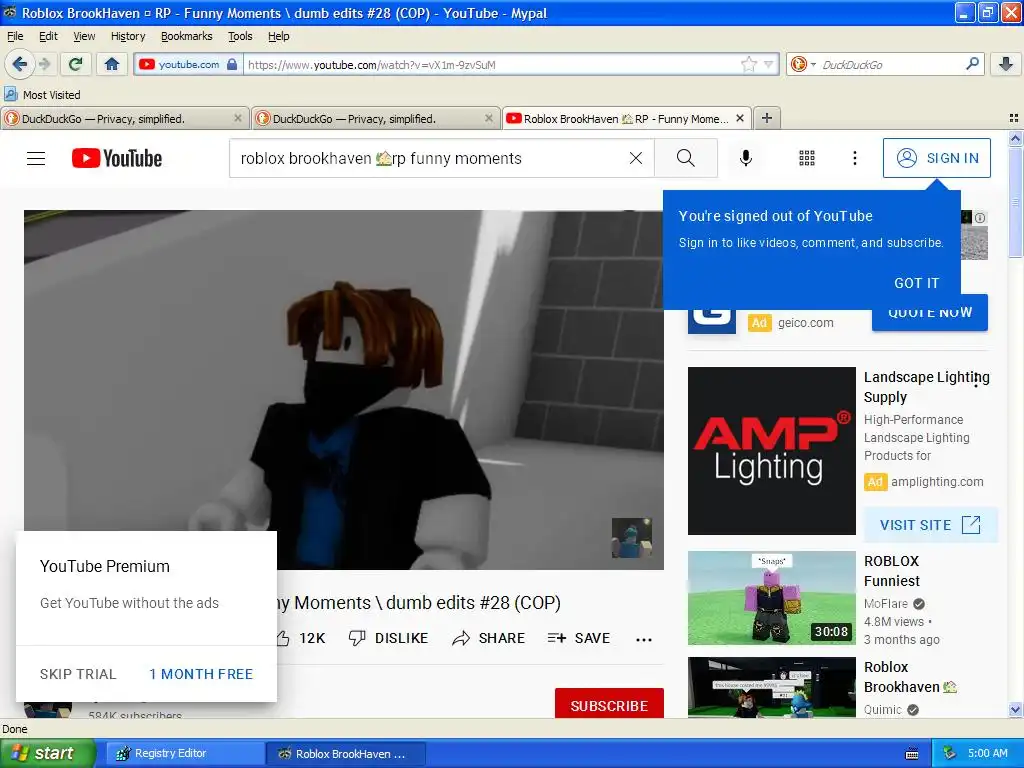
Task: Click 1 MONTH FREE in Premium popup
Action: (x=201, y=674)
